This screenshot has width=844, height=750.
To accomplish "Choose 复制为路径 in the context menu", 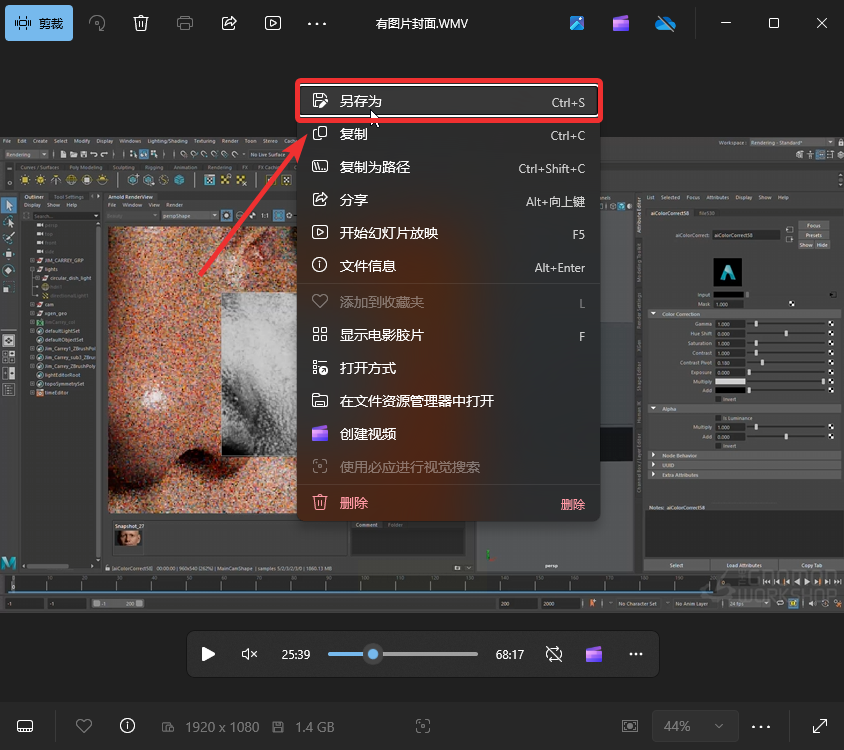I will (x=448, y=168).
